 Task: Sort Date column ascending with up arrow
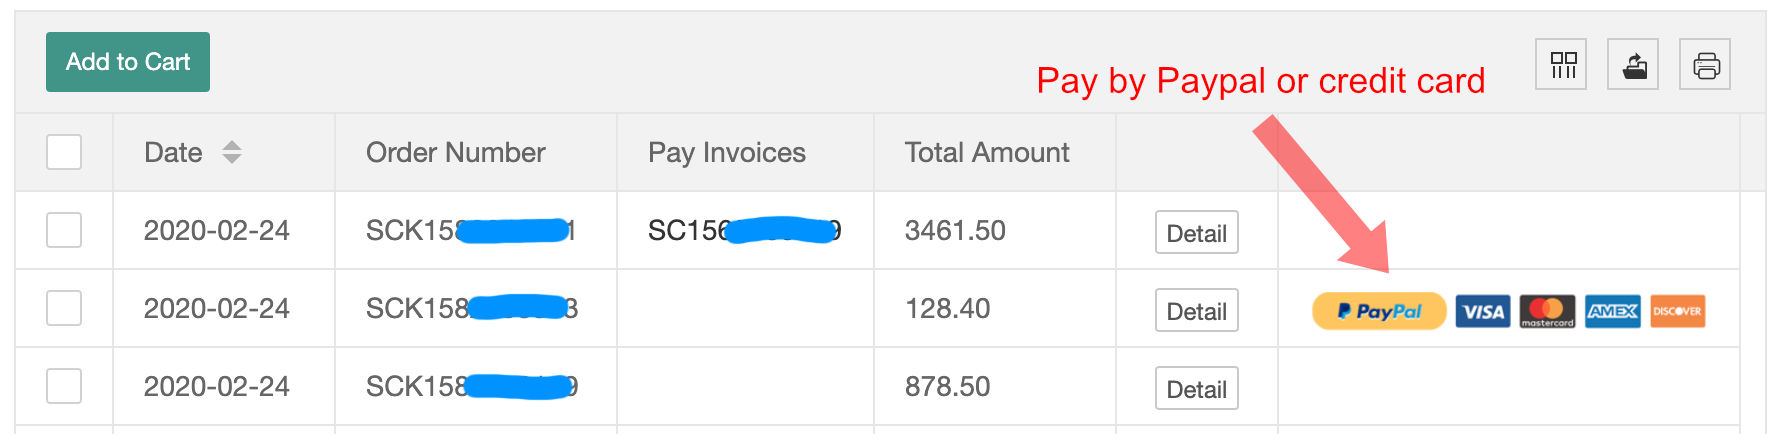click(232, 145)
